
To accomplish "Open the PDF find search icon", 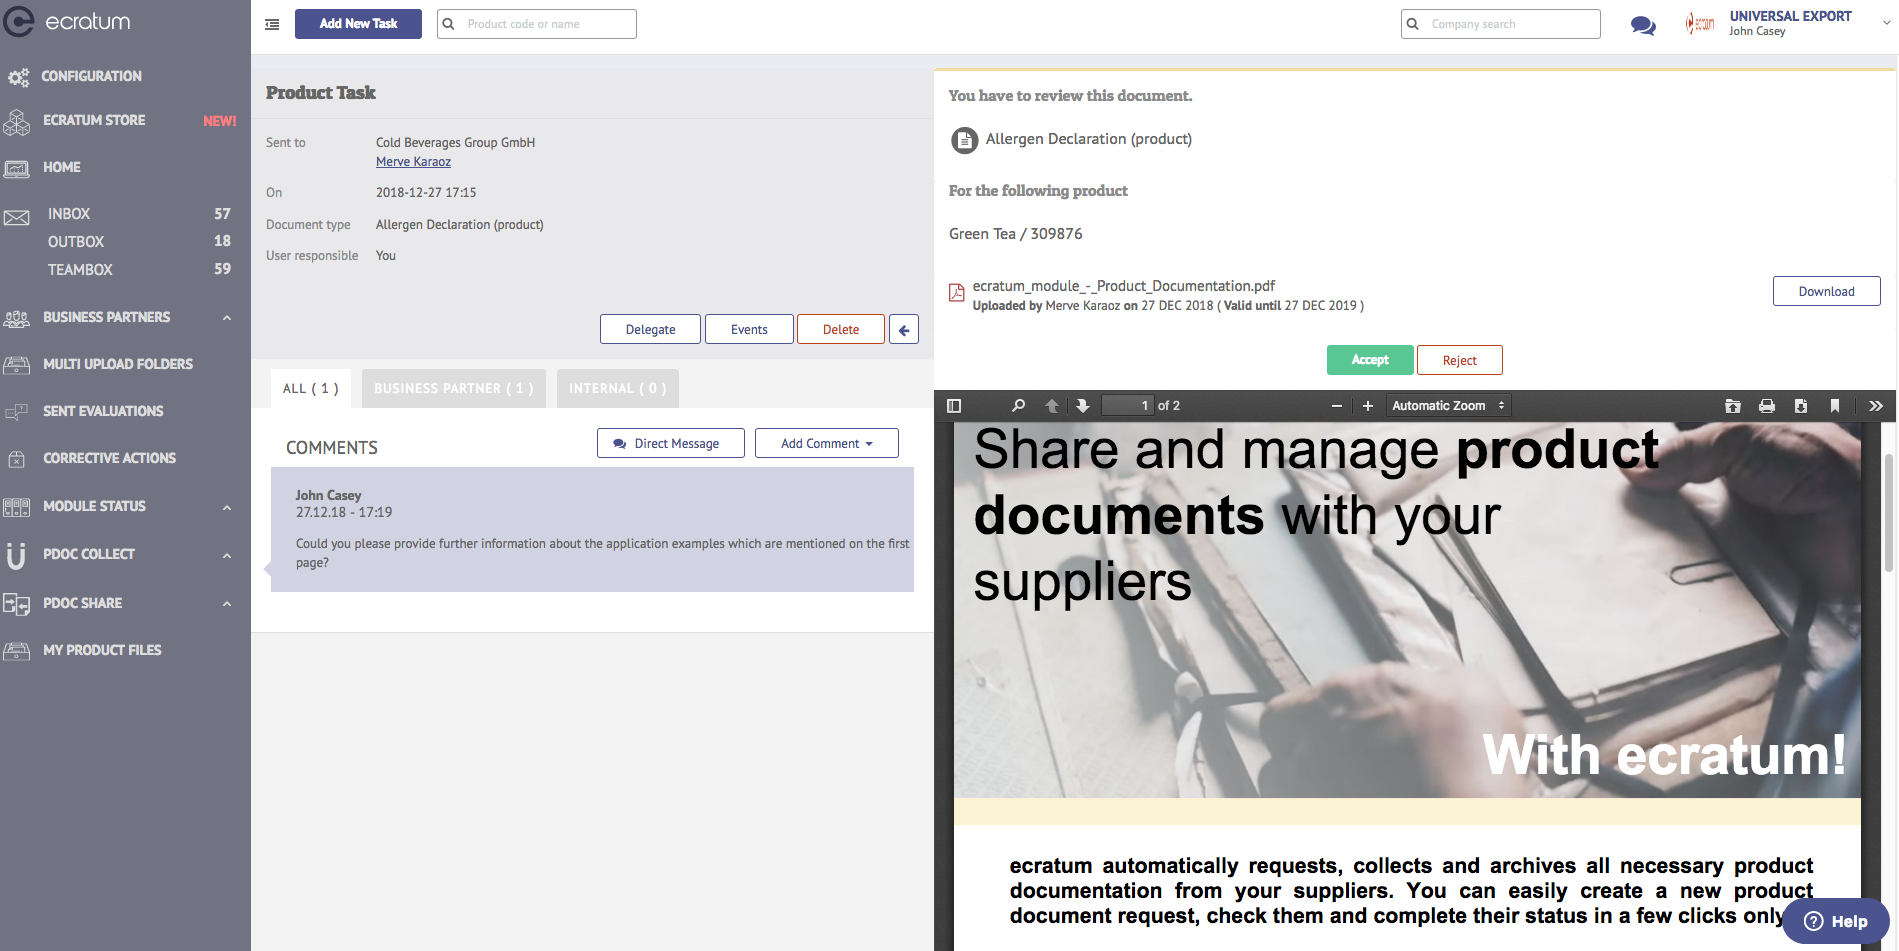I will [x=1018, y=406].
